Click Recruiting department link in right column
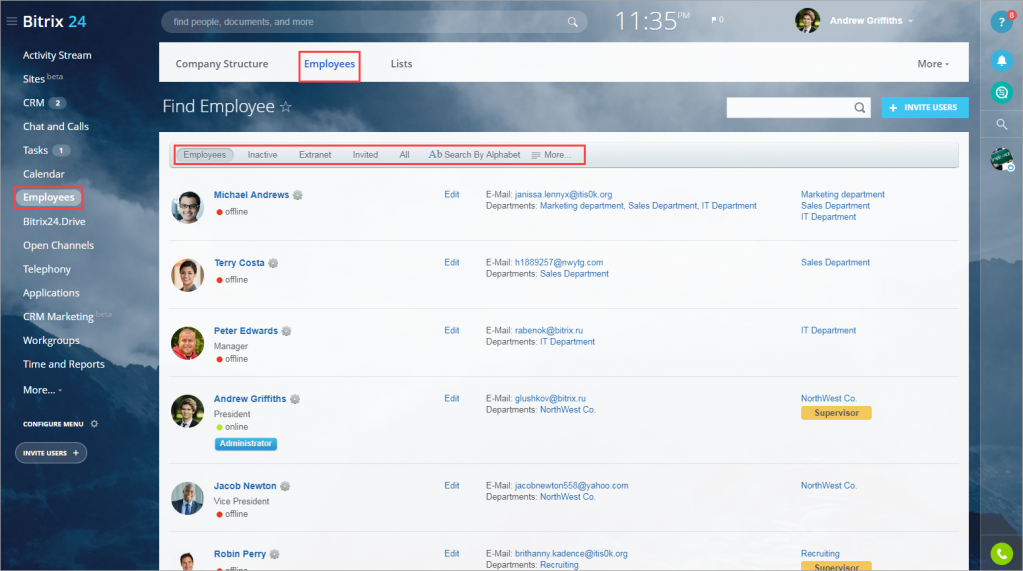 820,553
